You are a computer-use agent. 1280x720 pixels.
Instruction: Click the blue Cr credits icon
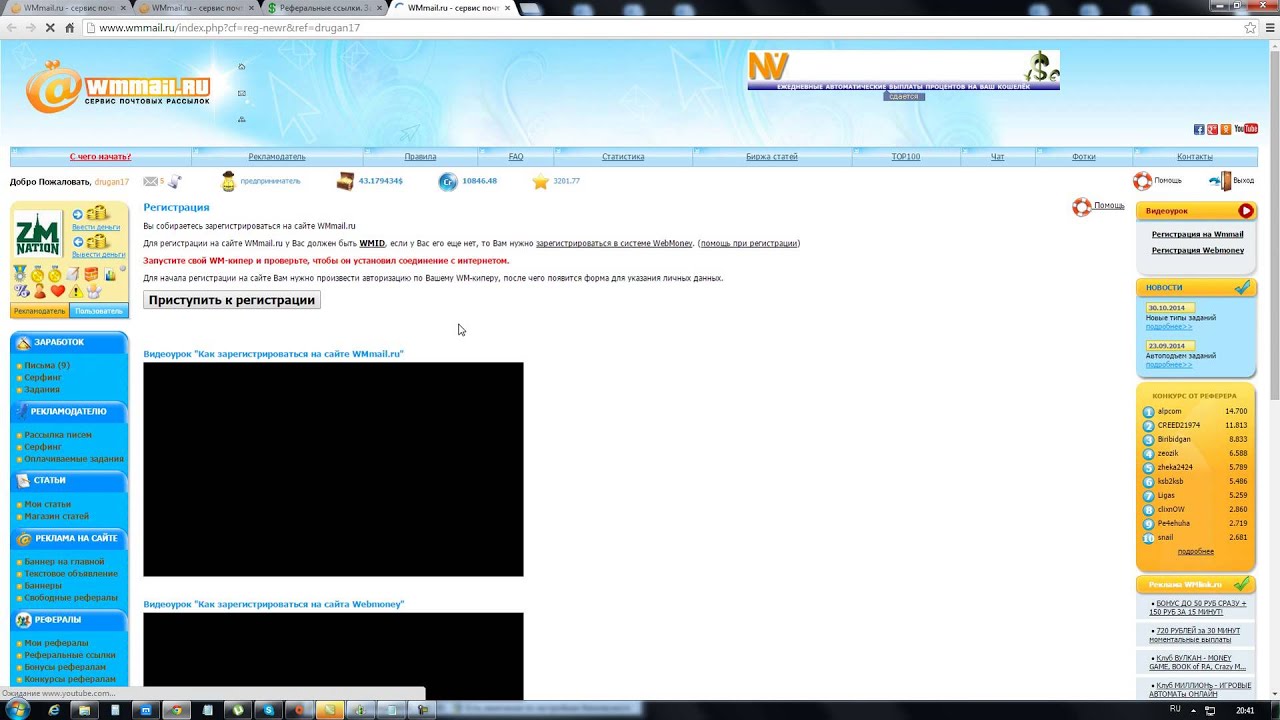[448, 181]
